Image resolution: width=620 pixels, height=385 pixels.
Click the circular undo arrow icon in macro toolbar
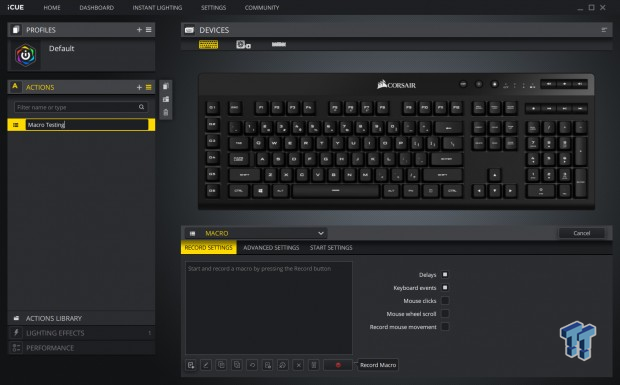[252, 365]
